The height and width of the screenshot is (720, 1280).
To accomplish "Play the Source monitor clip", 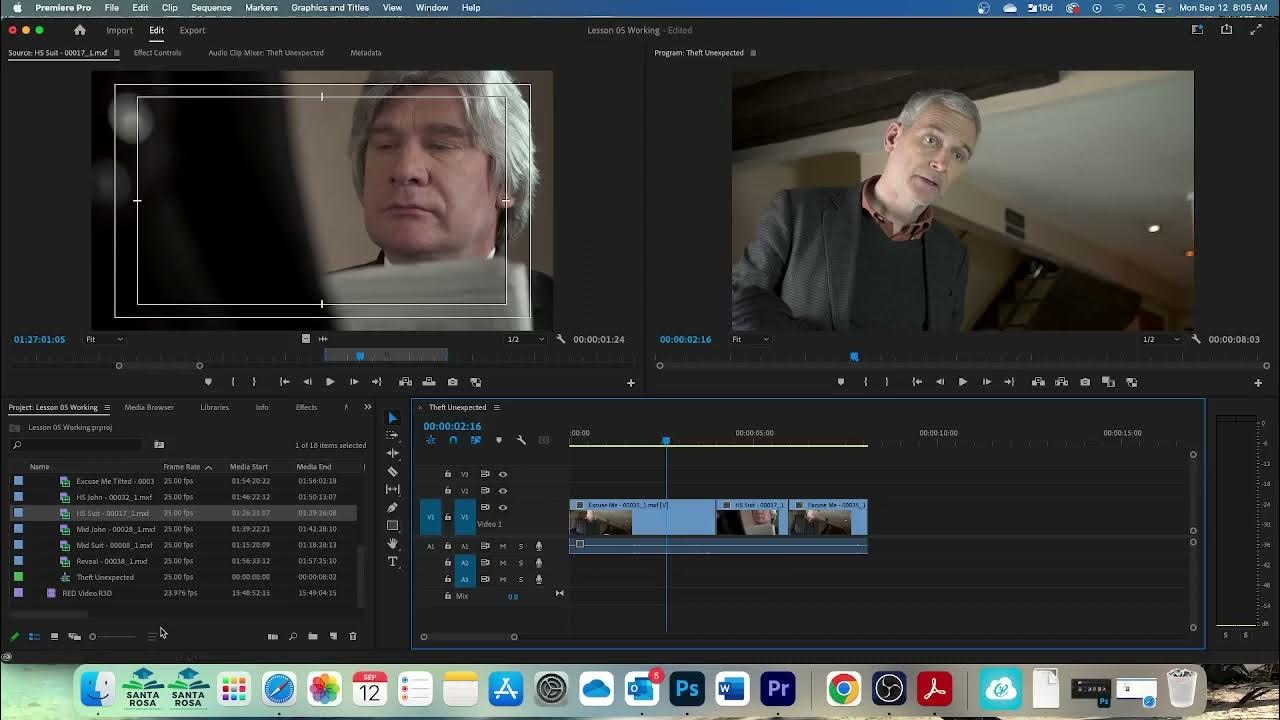I will (x=330, y=382).
